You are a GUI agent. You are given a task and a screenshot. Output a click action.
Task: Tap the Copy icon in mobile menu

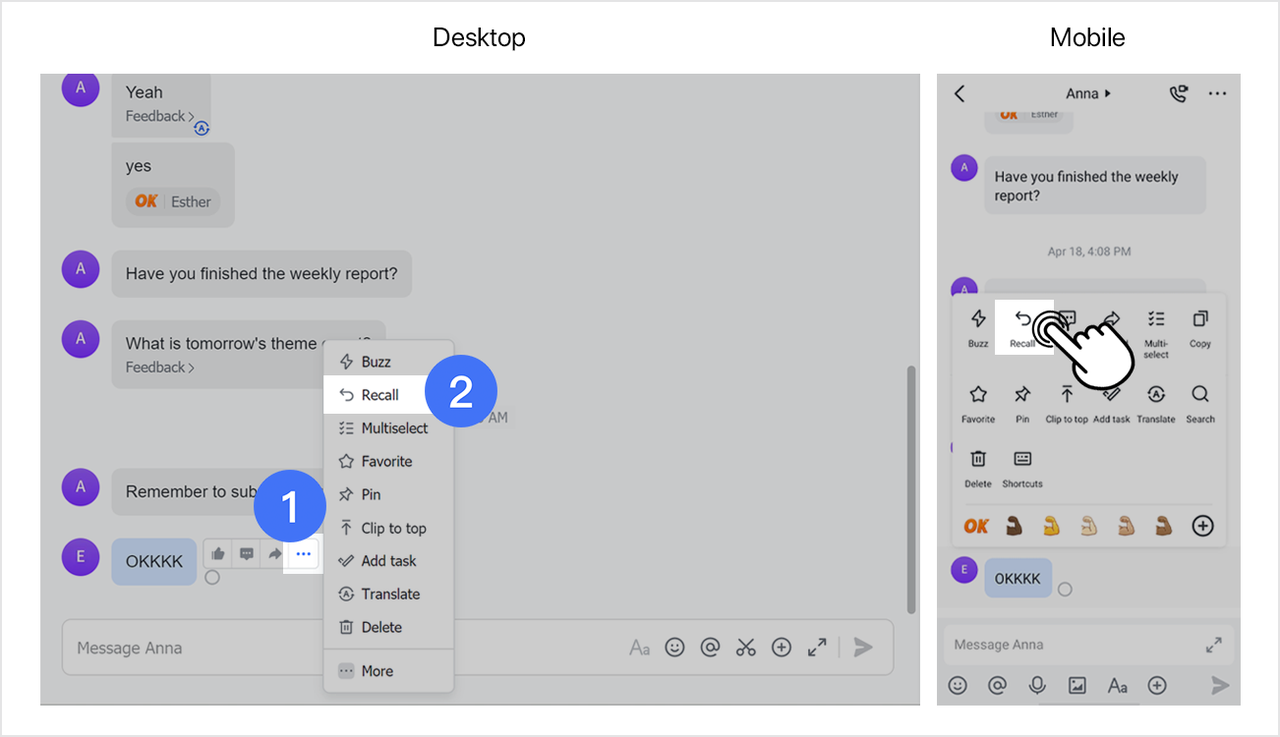point(1200,328)
